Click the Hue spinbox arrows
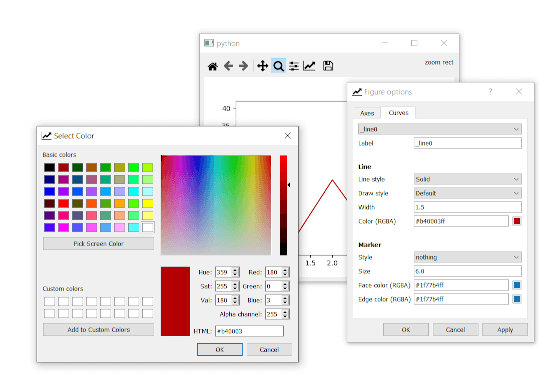558x376 pixels. [x=235, y=272]
